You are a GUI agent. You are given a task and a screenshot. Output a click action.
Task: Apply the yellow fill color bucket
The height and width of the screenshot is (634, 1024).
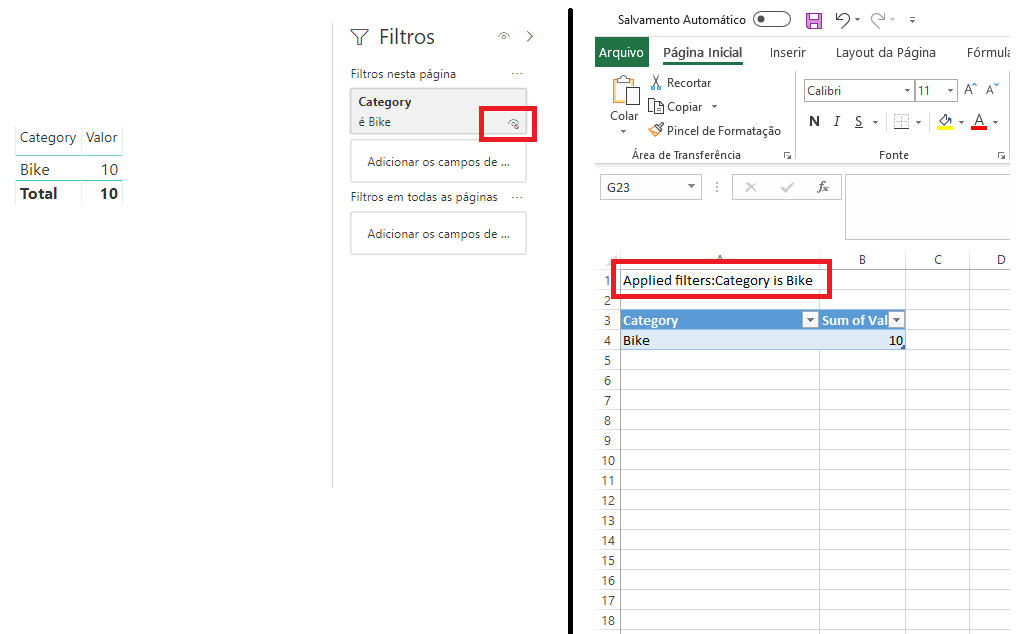(945, 121)
